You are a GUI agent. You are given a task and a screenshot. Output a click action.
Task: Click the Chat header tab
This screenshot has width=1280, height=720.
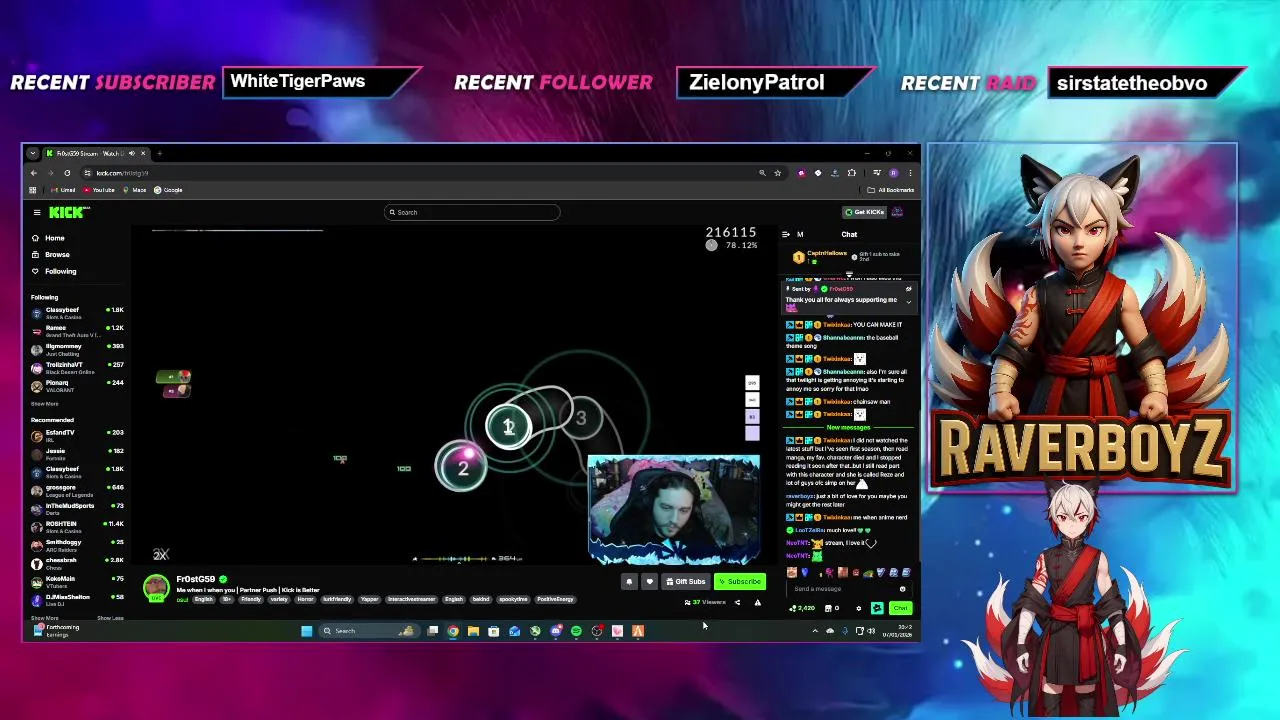(849, 234)
